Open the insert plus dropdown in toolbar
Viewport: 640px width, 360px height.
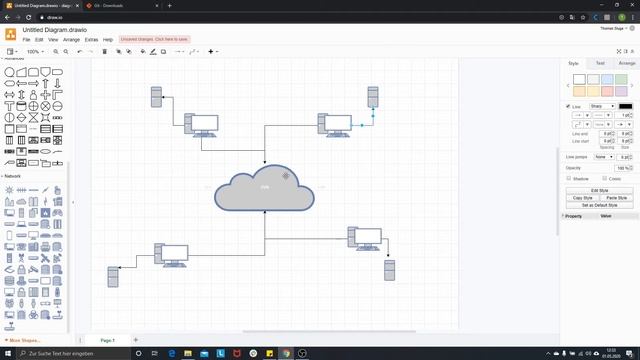[213, 52]
